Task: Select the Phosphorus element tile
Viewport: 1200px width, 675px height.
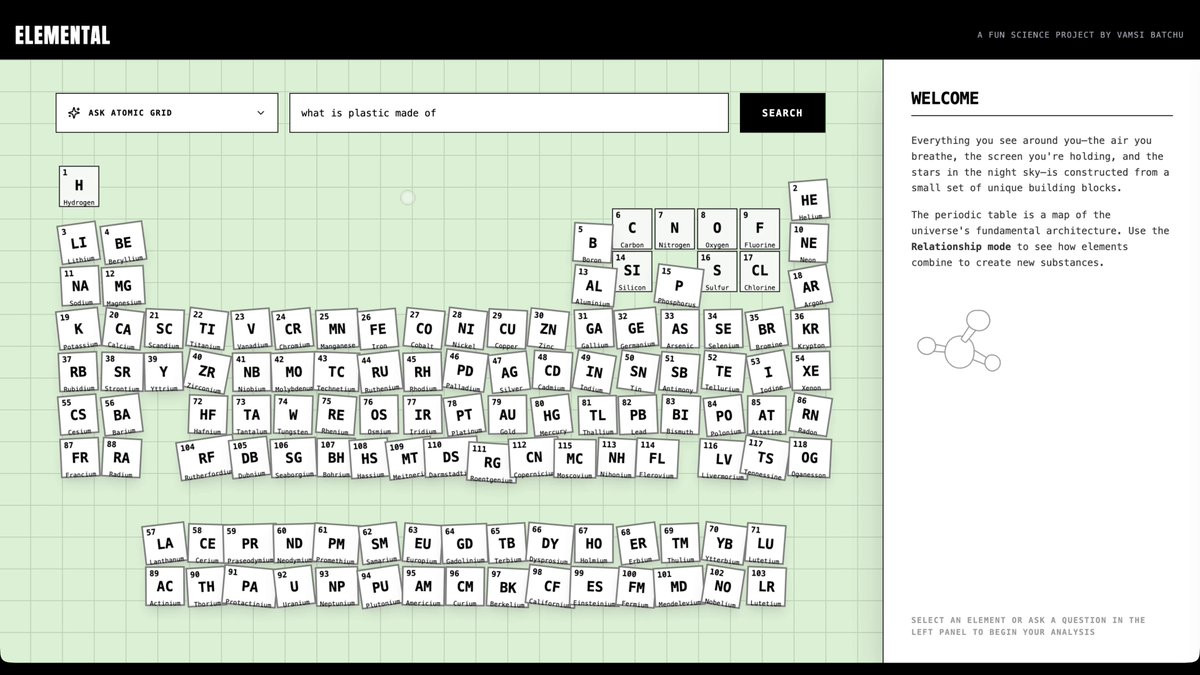Action: coord(679,287)
